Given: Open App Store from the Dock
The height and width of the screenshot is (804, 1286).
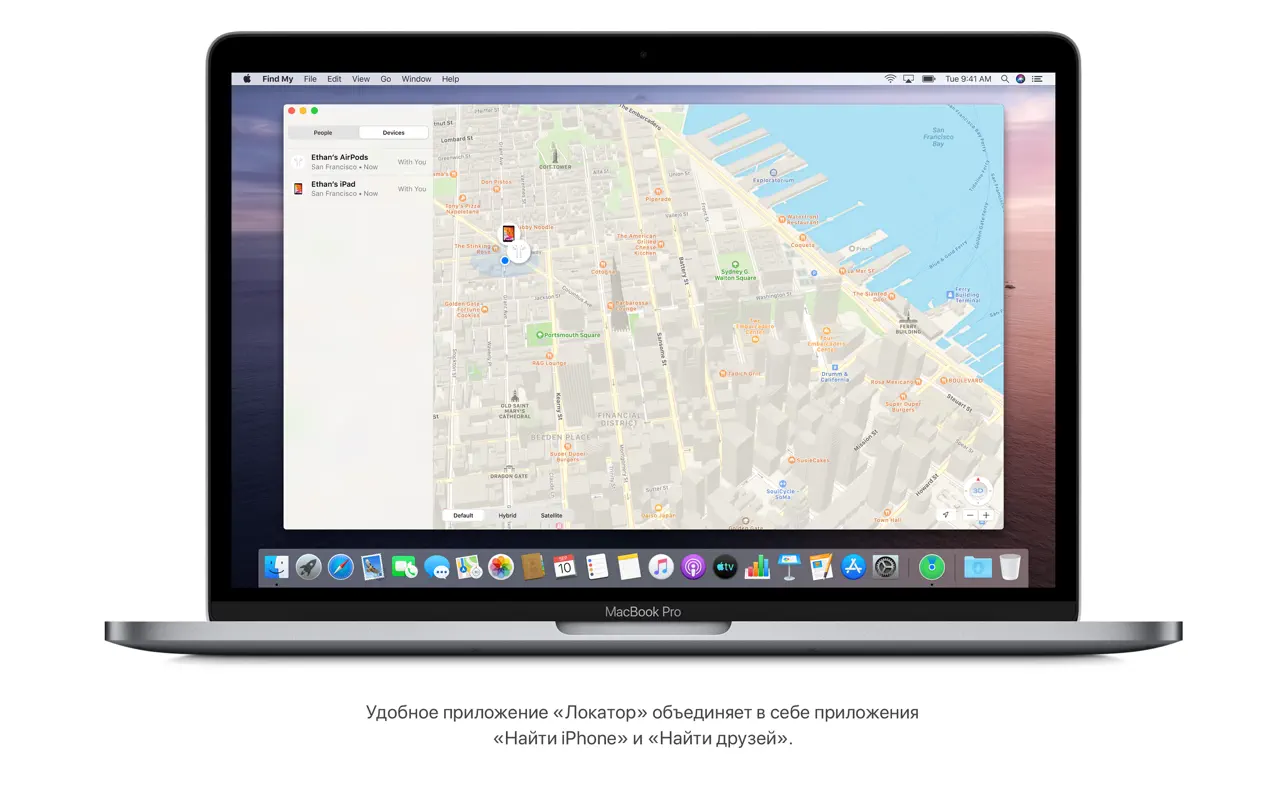Looking at the screenshot, I should pos(853,568).
